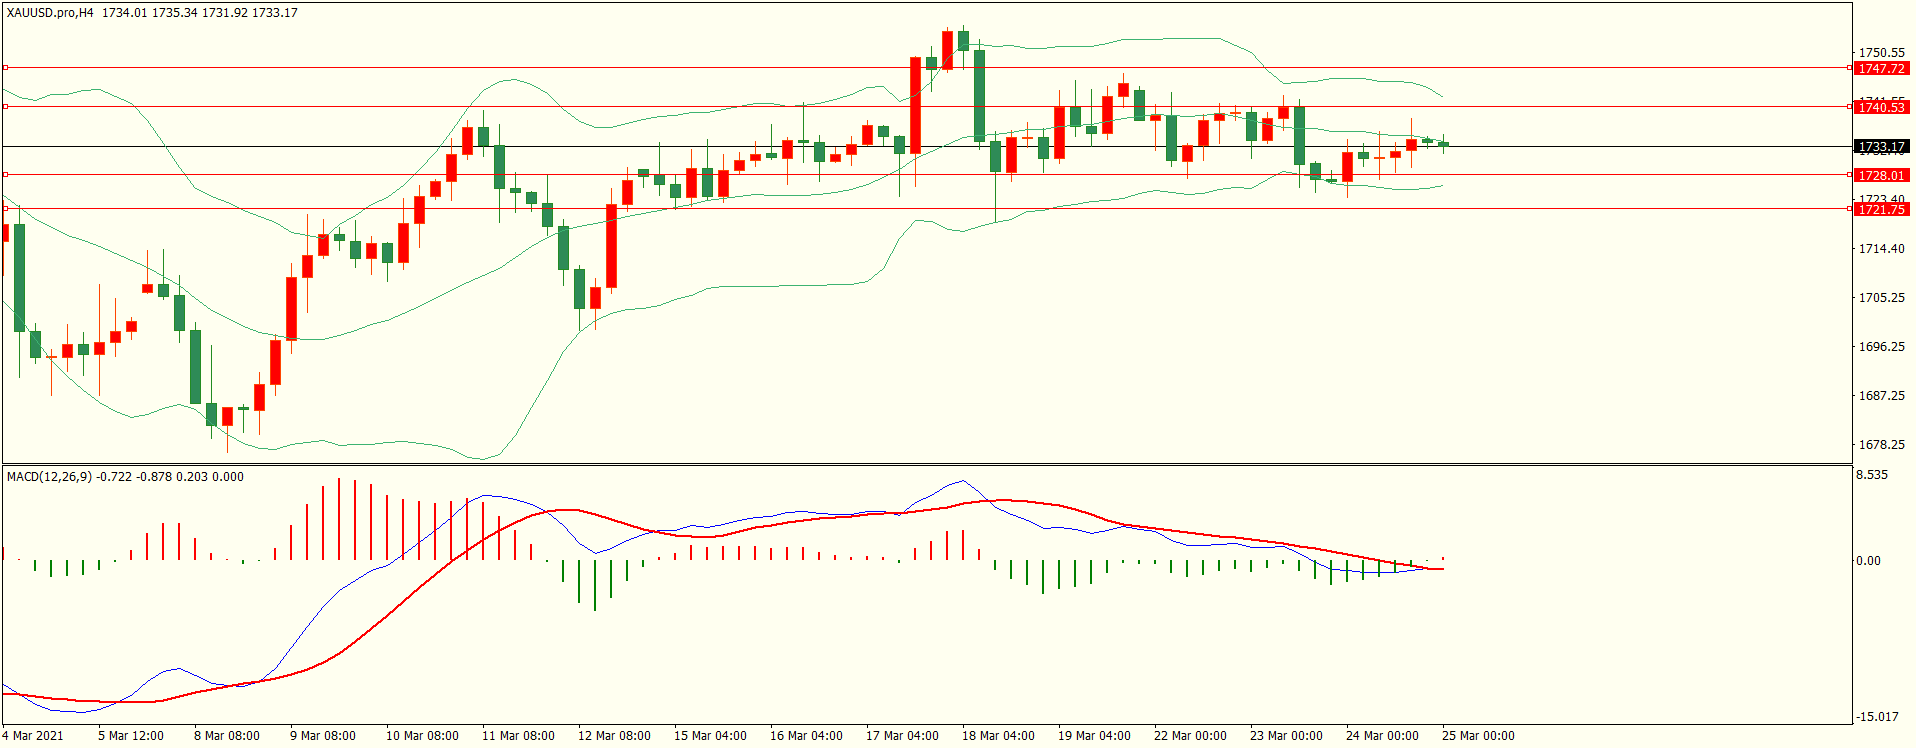Screen dimensions: 1916x748
Task: Click the 1705.25 price scale value
Action: coord(1881,298)
